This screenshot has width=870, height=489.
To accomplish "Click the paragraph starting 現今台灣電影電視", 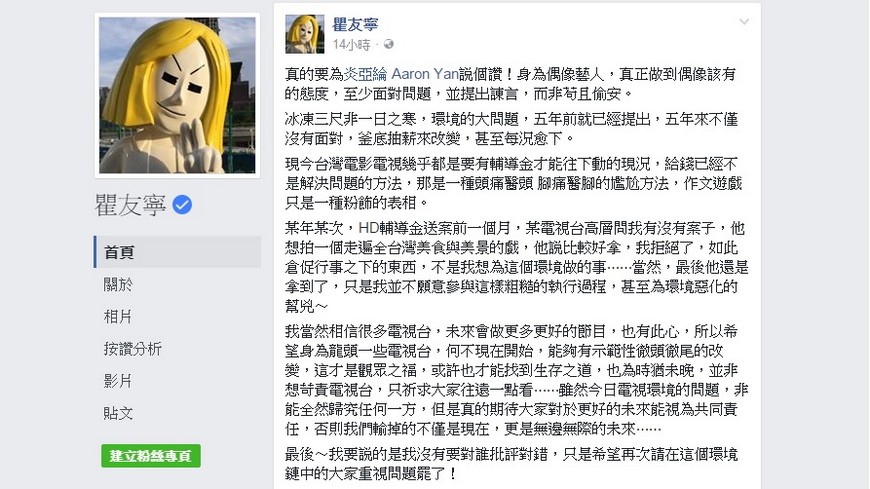I will click(513, 183).
